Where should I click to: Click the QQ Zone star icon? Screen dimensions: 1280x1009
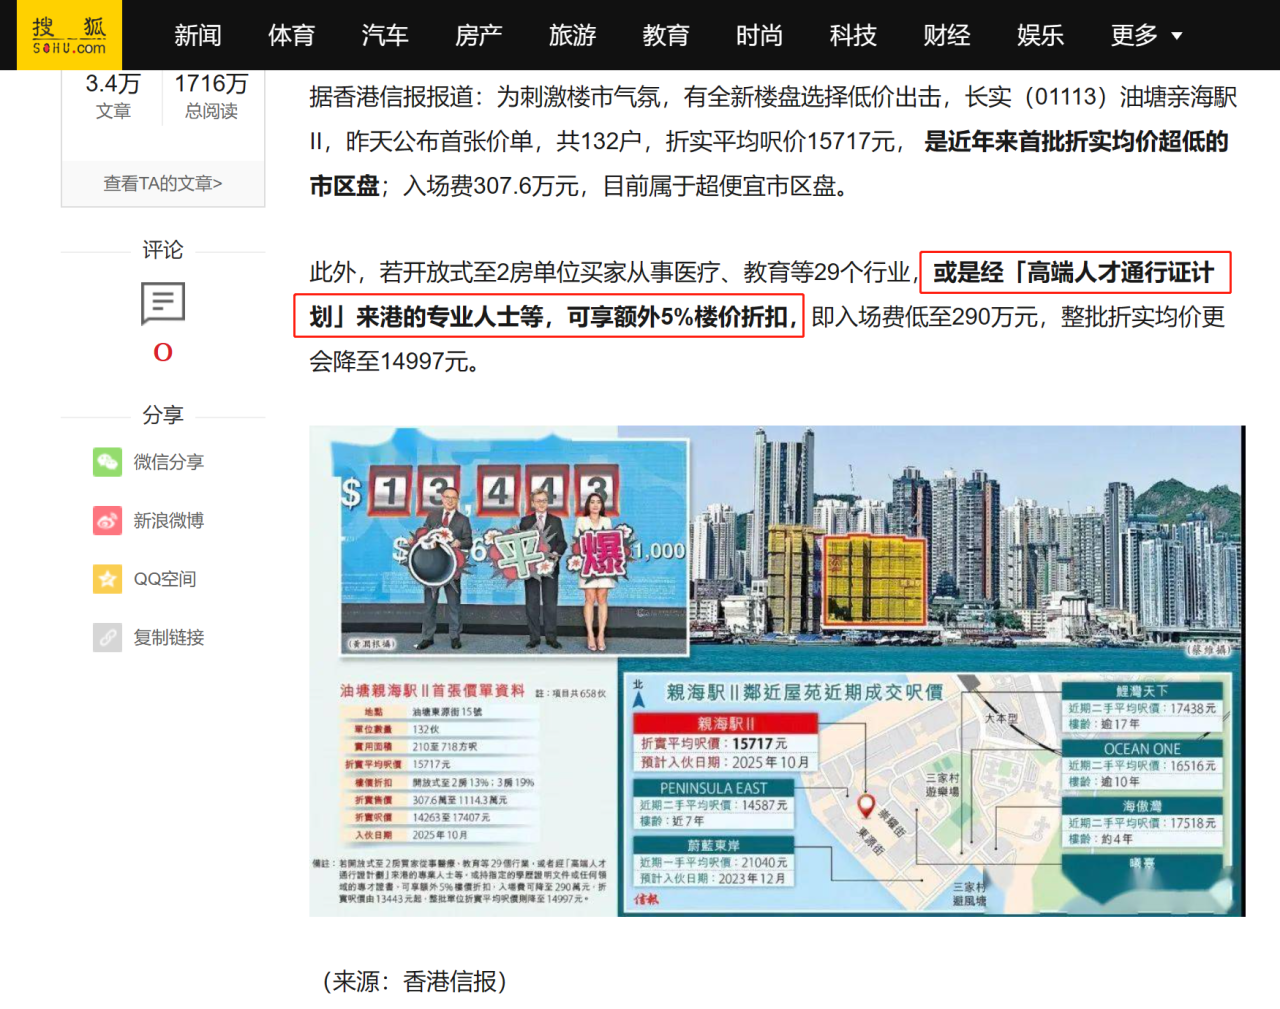[x=107, y=579]
